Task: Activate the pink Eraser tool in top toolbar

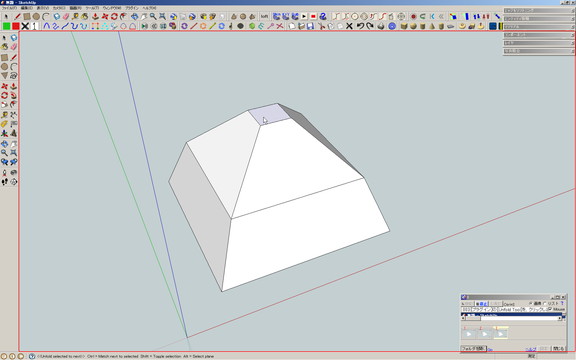Action: (x=66, y=17)
